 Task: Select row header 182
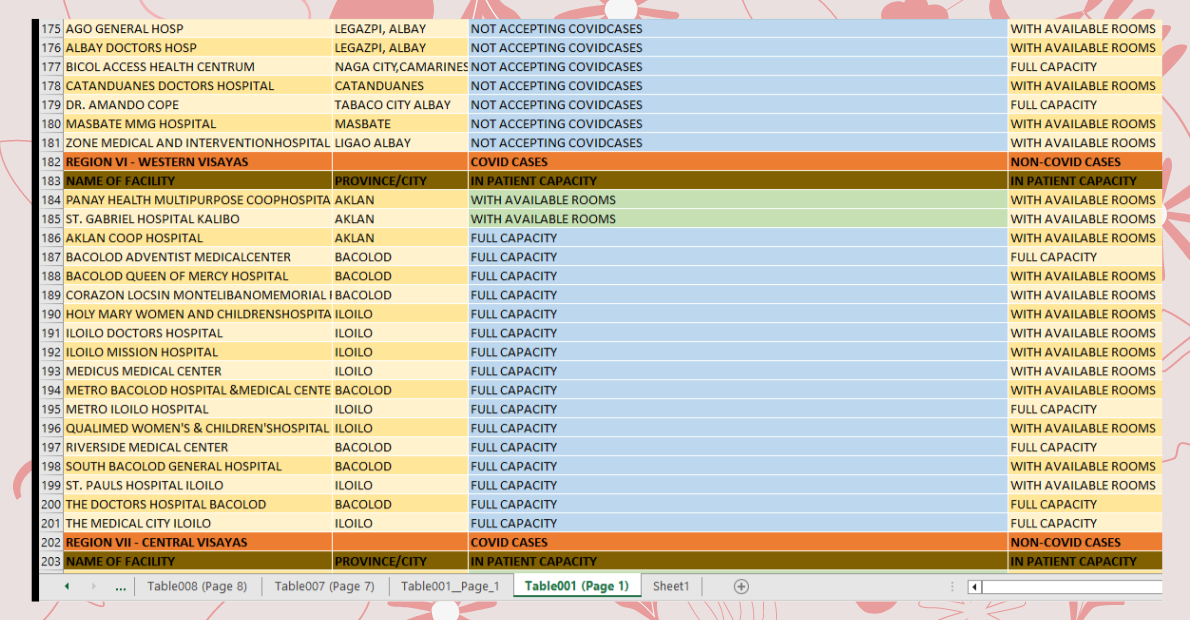pos(51,162)
